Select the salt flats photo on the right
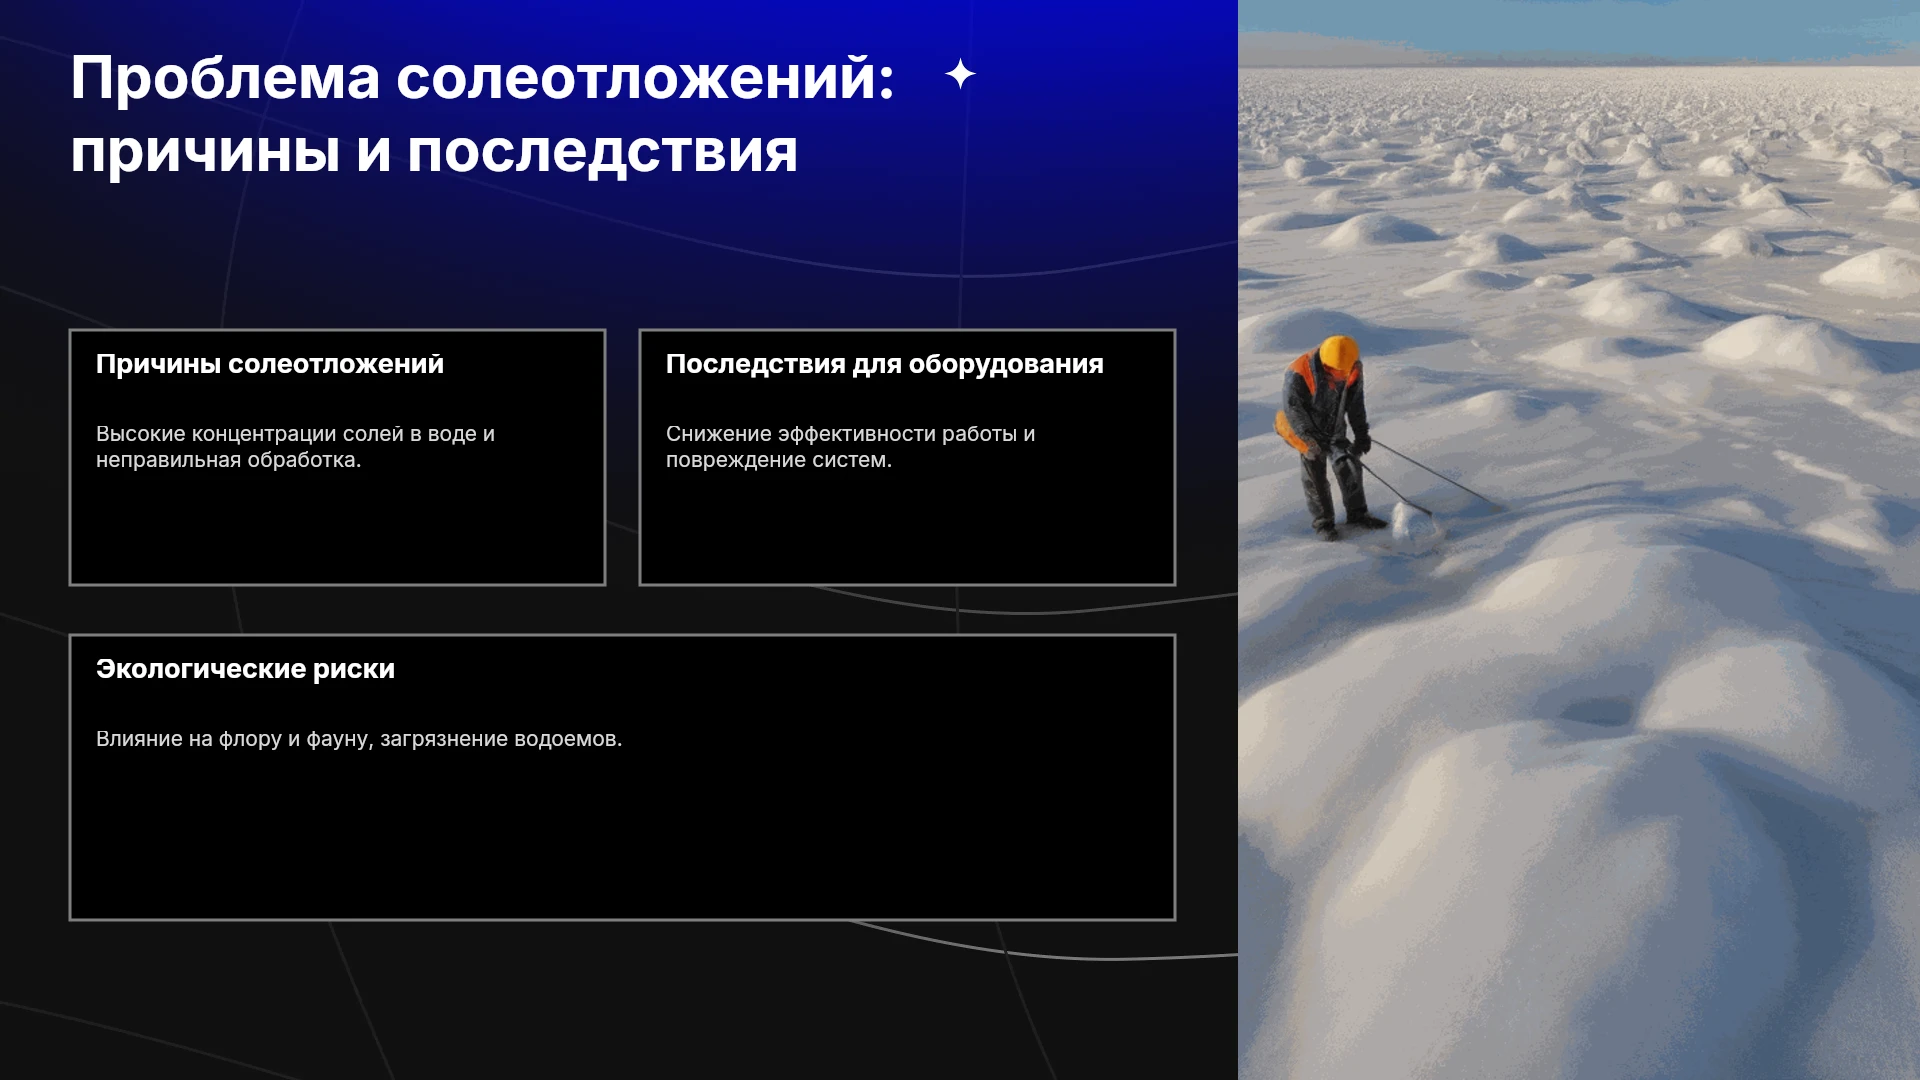 tap(1579, 540)
